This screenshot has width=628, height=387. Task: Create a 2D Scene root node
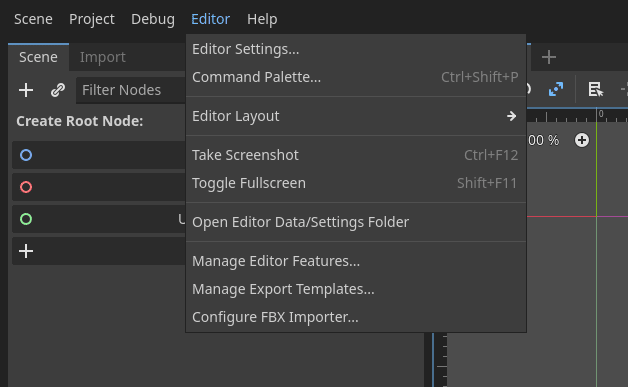[99, 155]
